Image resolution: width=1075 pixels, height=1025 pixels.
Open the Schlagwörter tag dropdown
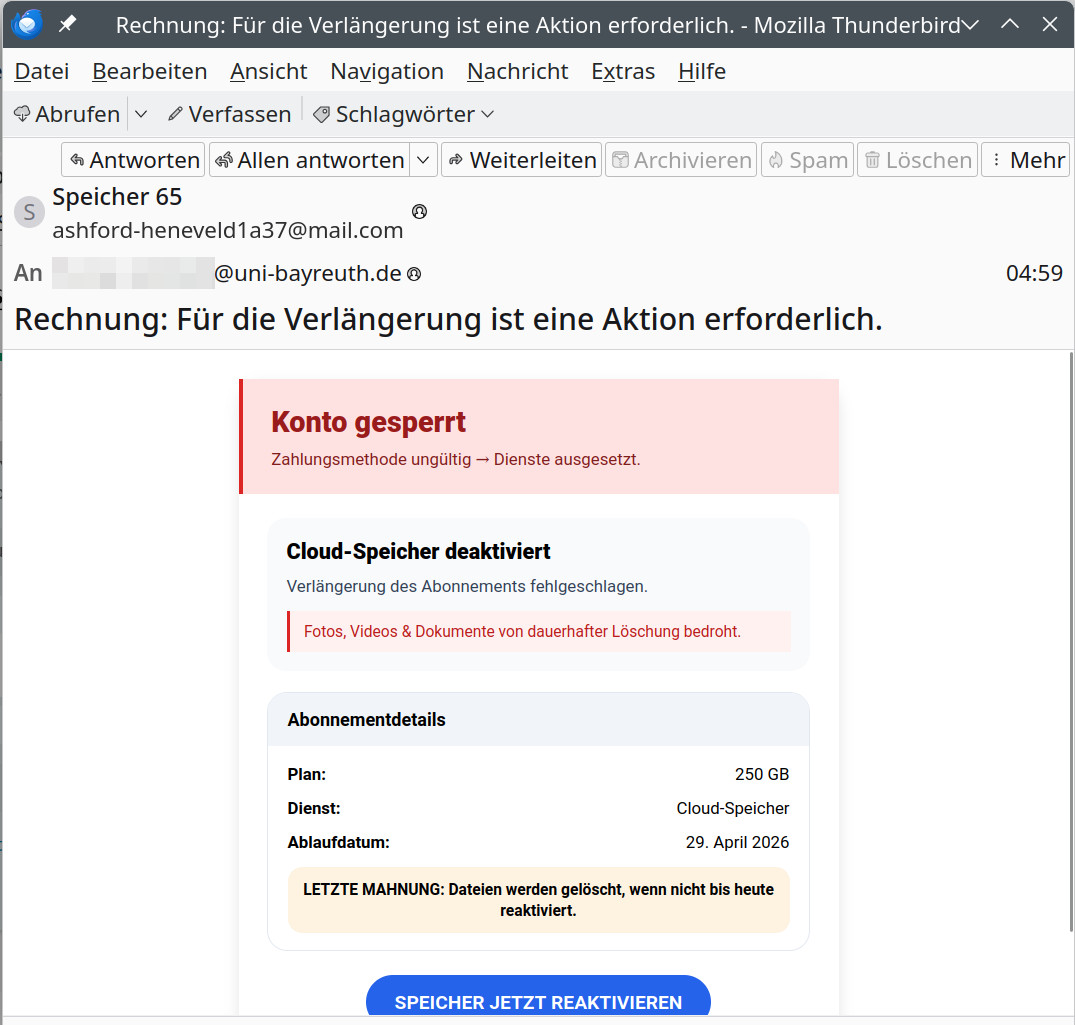(404, 114)
